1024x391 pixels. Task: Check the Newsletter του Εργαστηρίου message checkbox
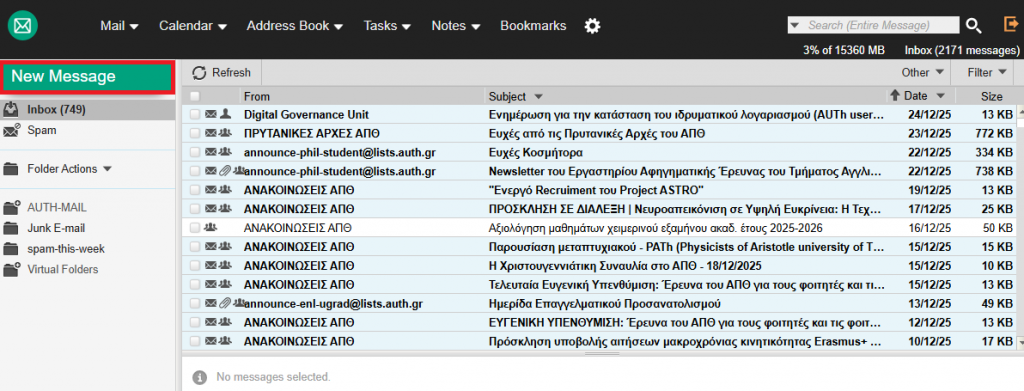pos(195,171)
